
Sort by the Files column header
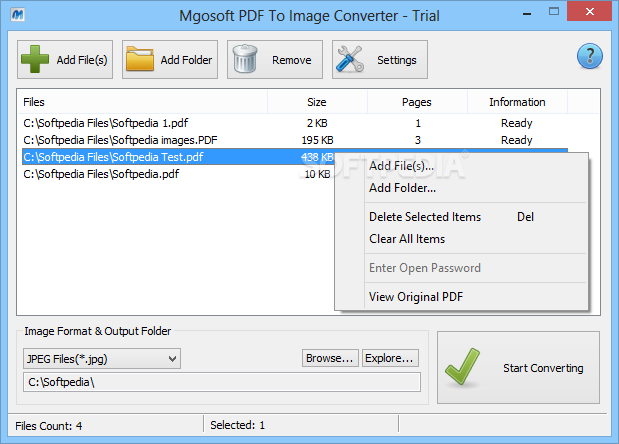pyautogui.click(x=143, y=102)
